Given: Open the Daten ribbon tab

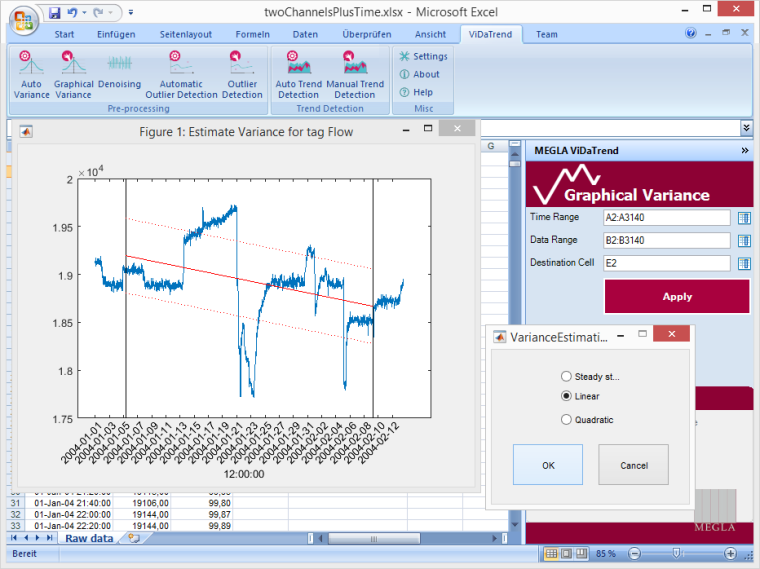Looking at the screenshot, I should coord(305,34).
